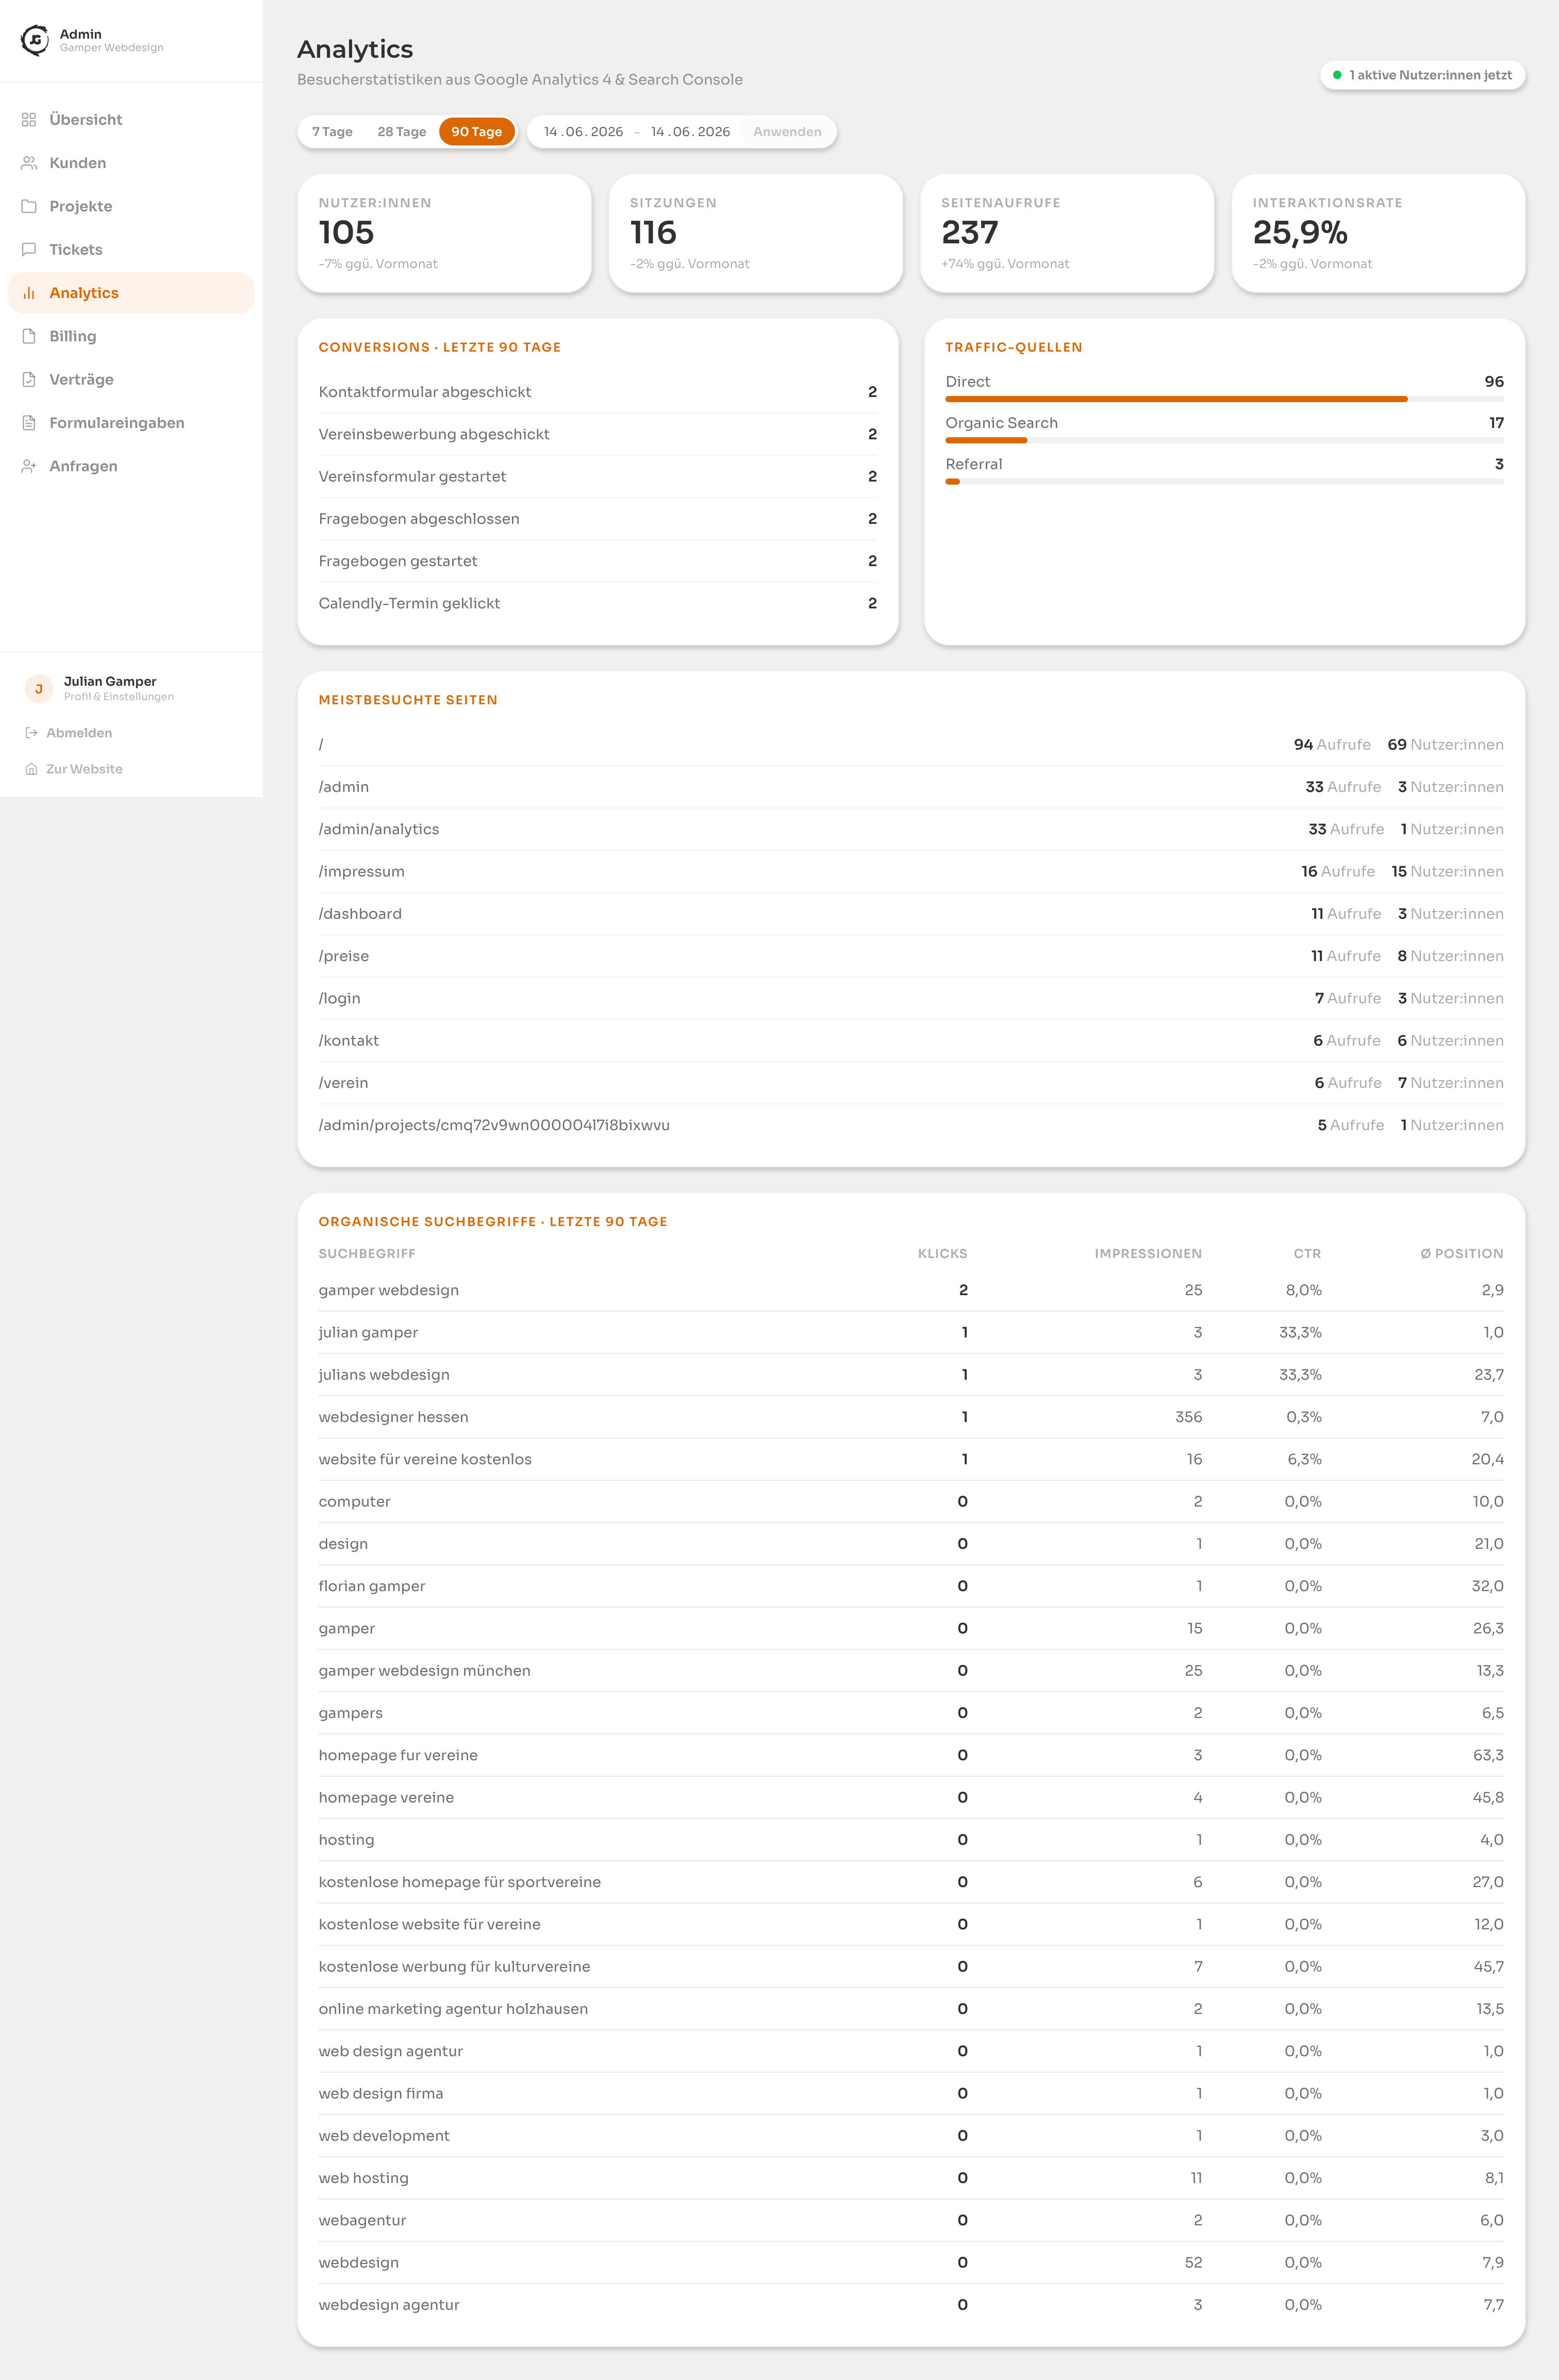Click the /kontakt page row
The height and width of the screenshot is (2380, 1559).
(x=911, y=1040)
